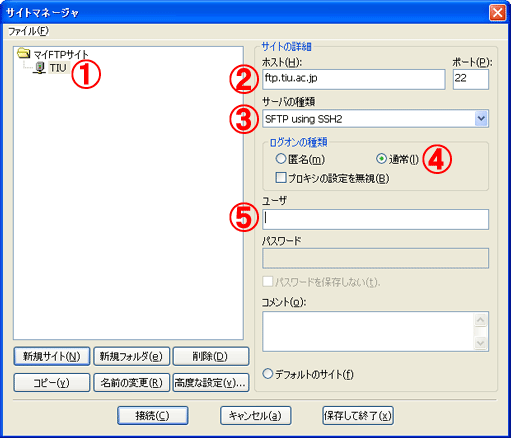Open the ファイル(F) menu
This screenshot has height=438, width=511.
[x=28, y=31]
